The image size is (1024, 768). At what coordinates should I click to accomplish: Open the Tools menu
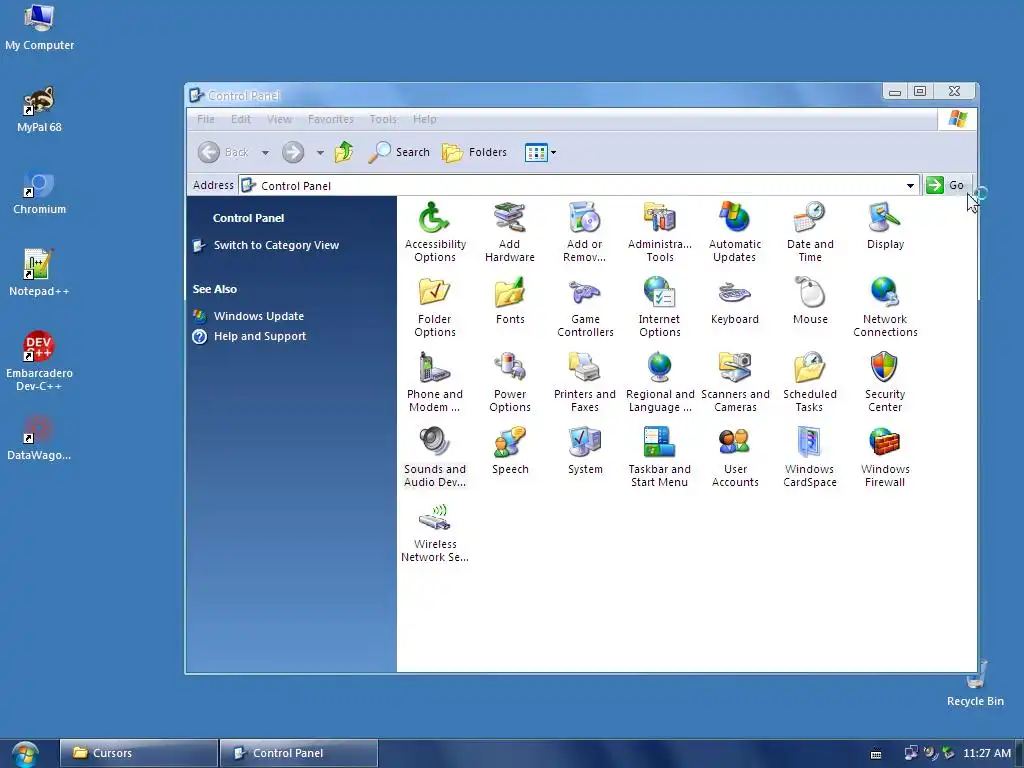pyautogui.click(x=383, y=119)
